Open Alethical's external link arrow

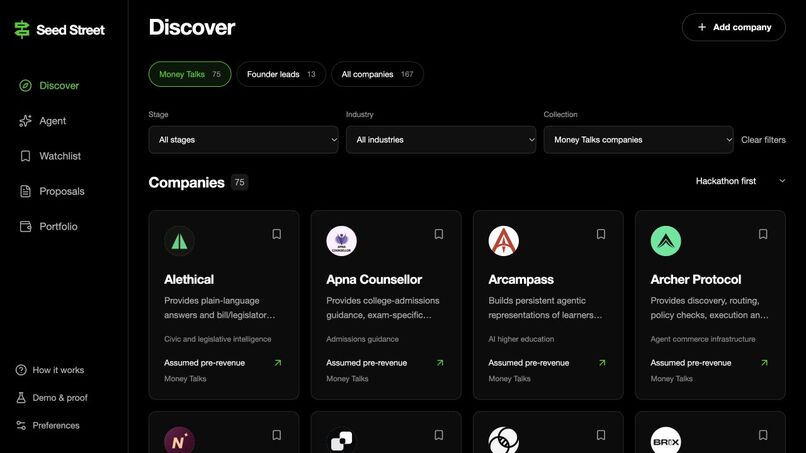pyautogui.click(x=278, y=363)
